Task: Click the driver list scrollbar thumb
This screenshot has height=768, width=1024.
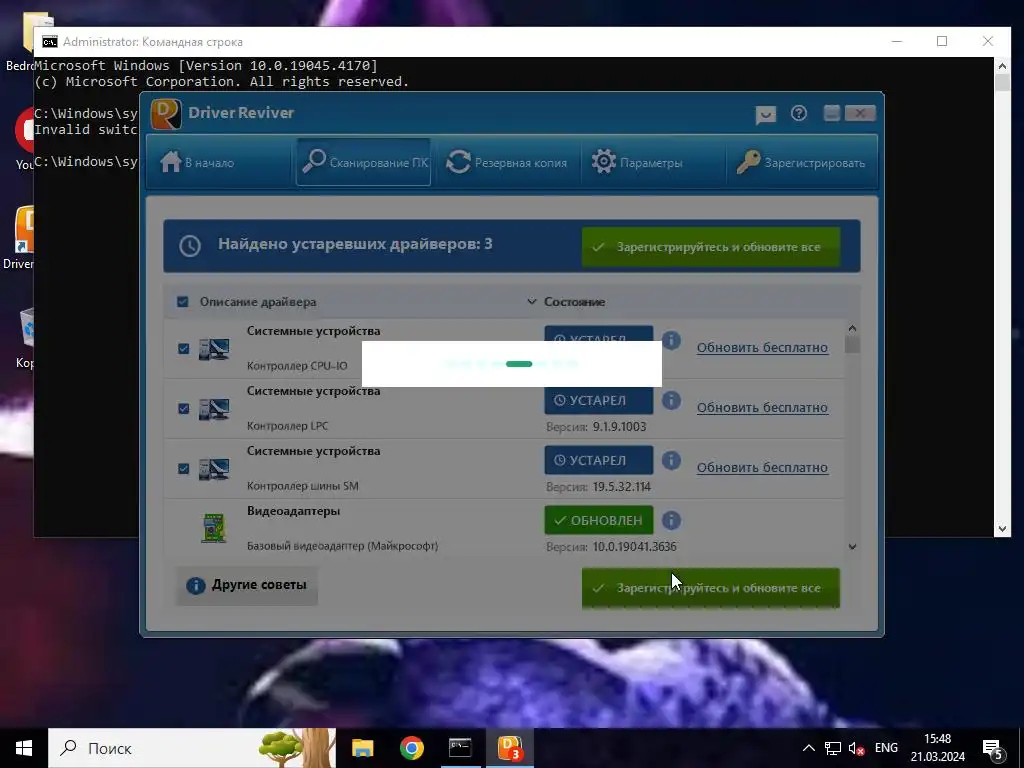Action: (x=852, y=344)
